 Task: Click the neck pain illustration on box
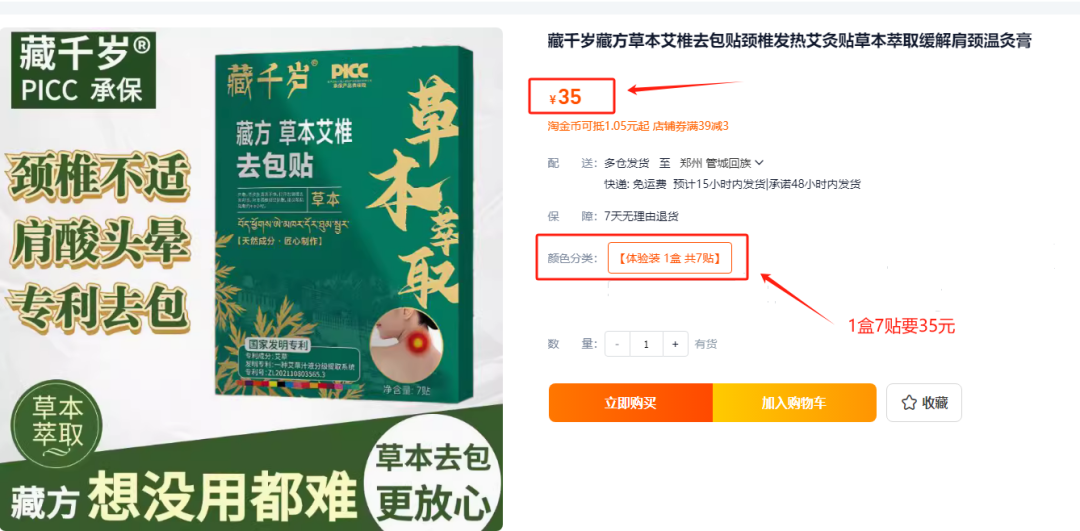402,339
